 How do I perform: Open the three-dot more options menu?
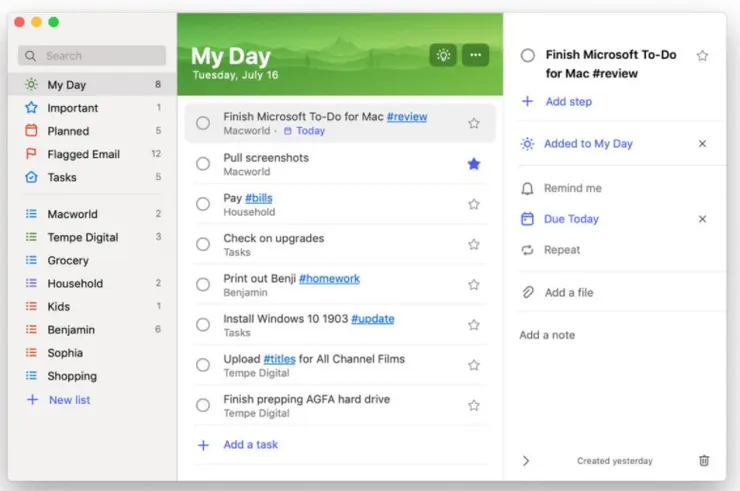475,55
